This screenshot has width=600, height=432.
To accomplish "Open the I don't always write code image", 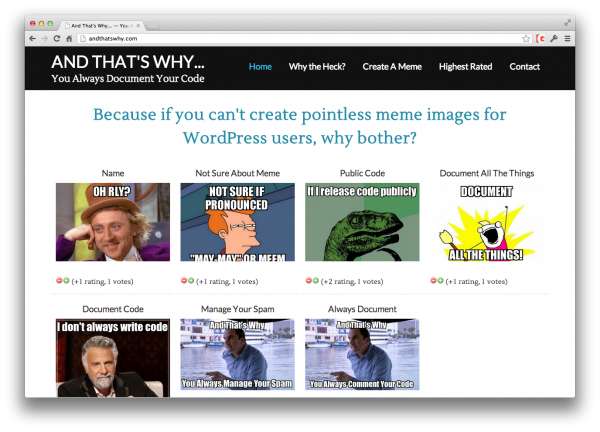I will tap(113, 358).
